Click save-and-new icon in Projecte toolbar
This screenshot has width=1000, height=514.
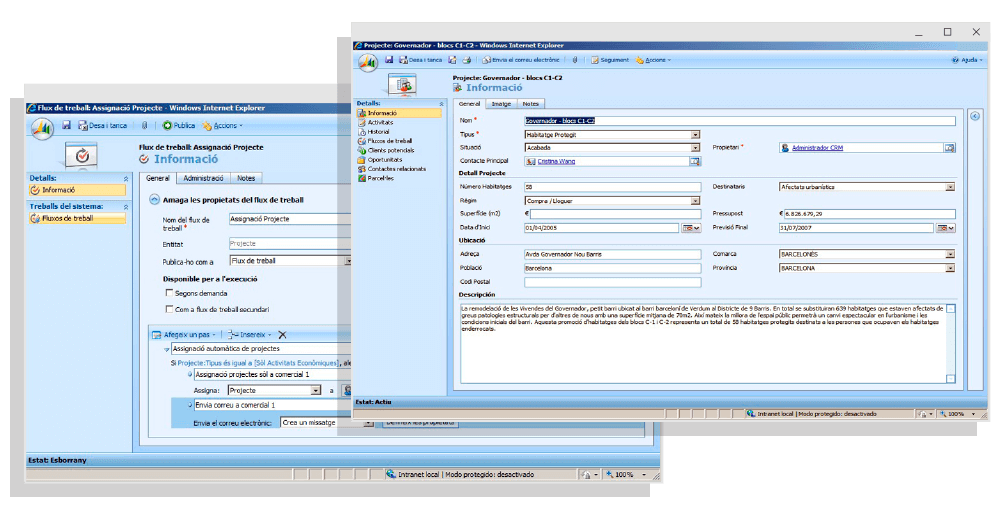click(x=452, y=60)
